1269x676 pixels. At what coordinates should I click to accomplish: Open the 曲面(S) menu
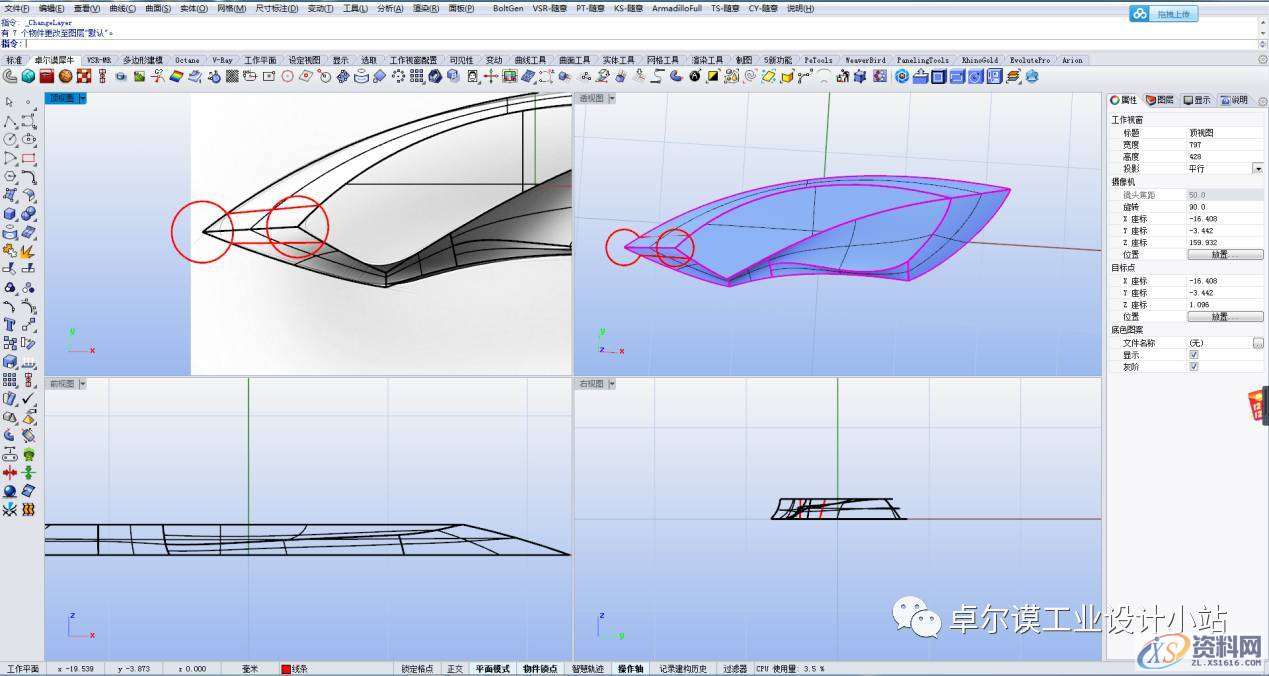click(x=159, y=8)
